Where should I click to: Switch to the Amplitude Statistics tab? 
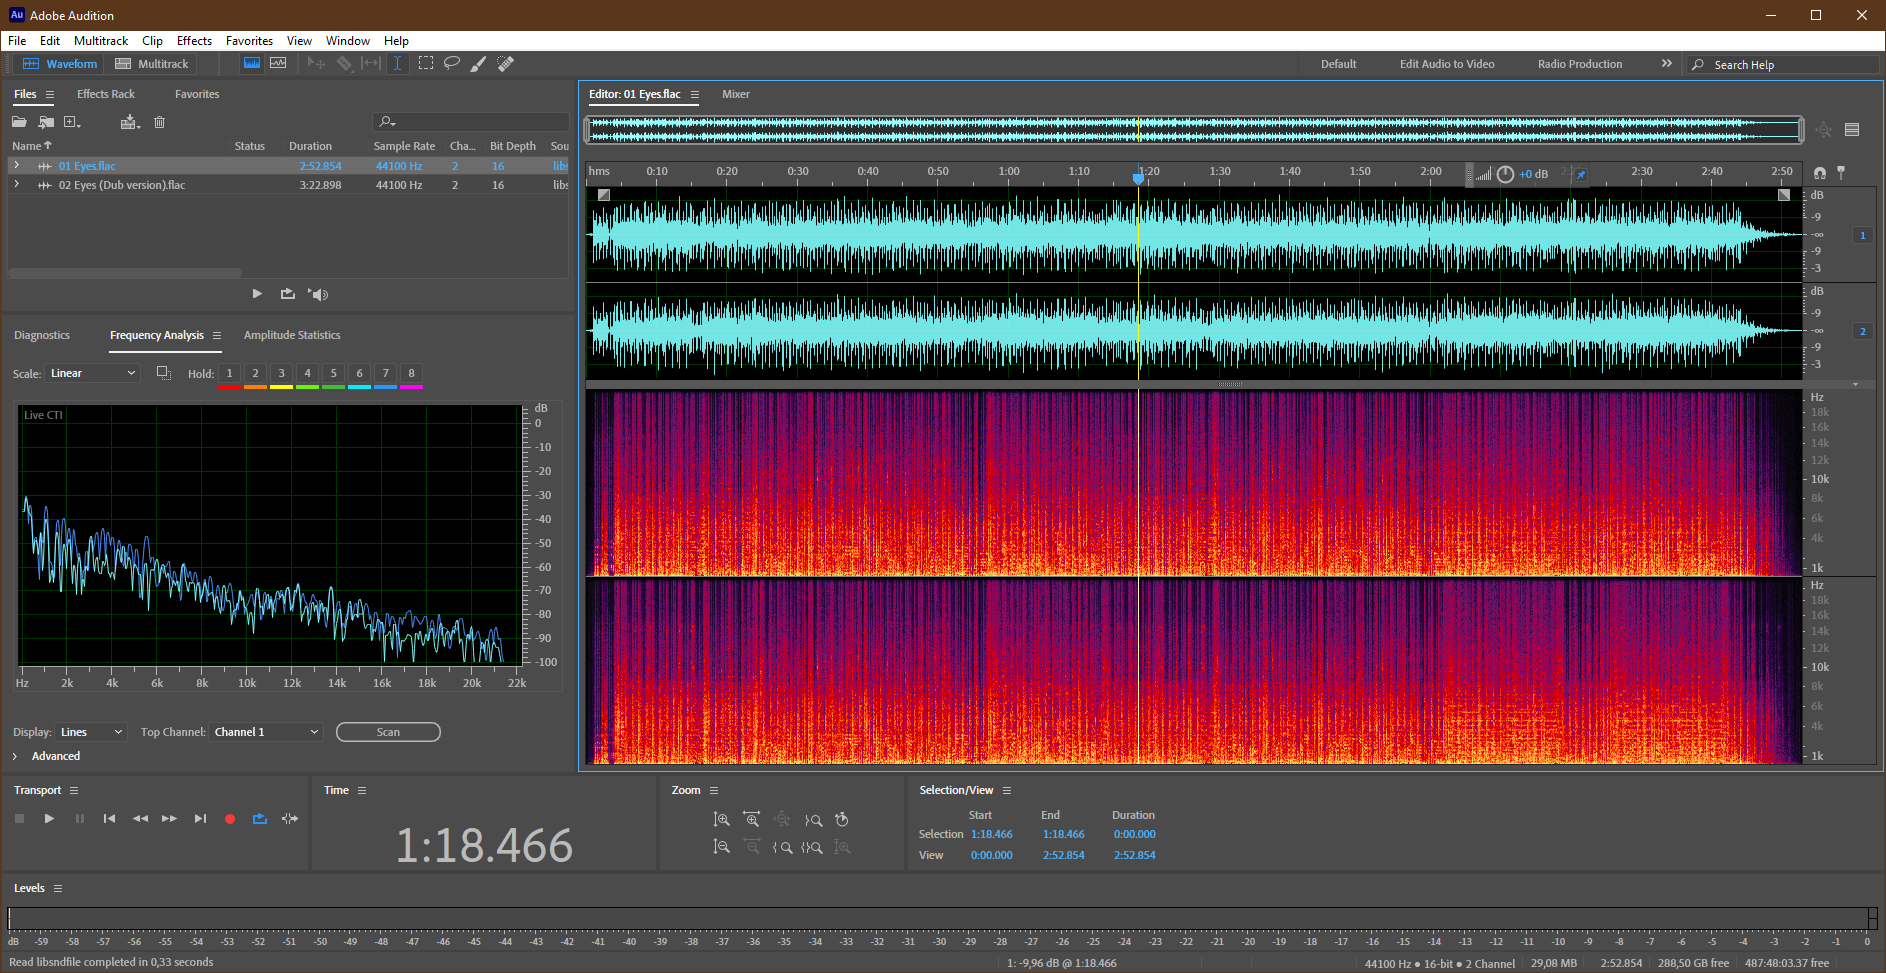click(292, 335)
